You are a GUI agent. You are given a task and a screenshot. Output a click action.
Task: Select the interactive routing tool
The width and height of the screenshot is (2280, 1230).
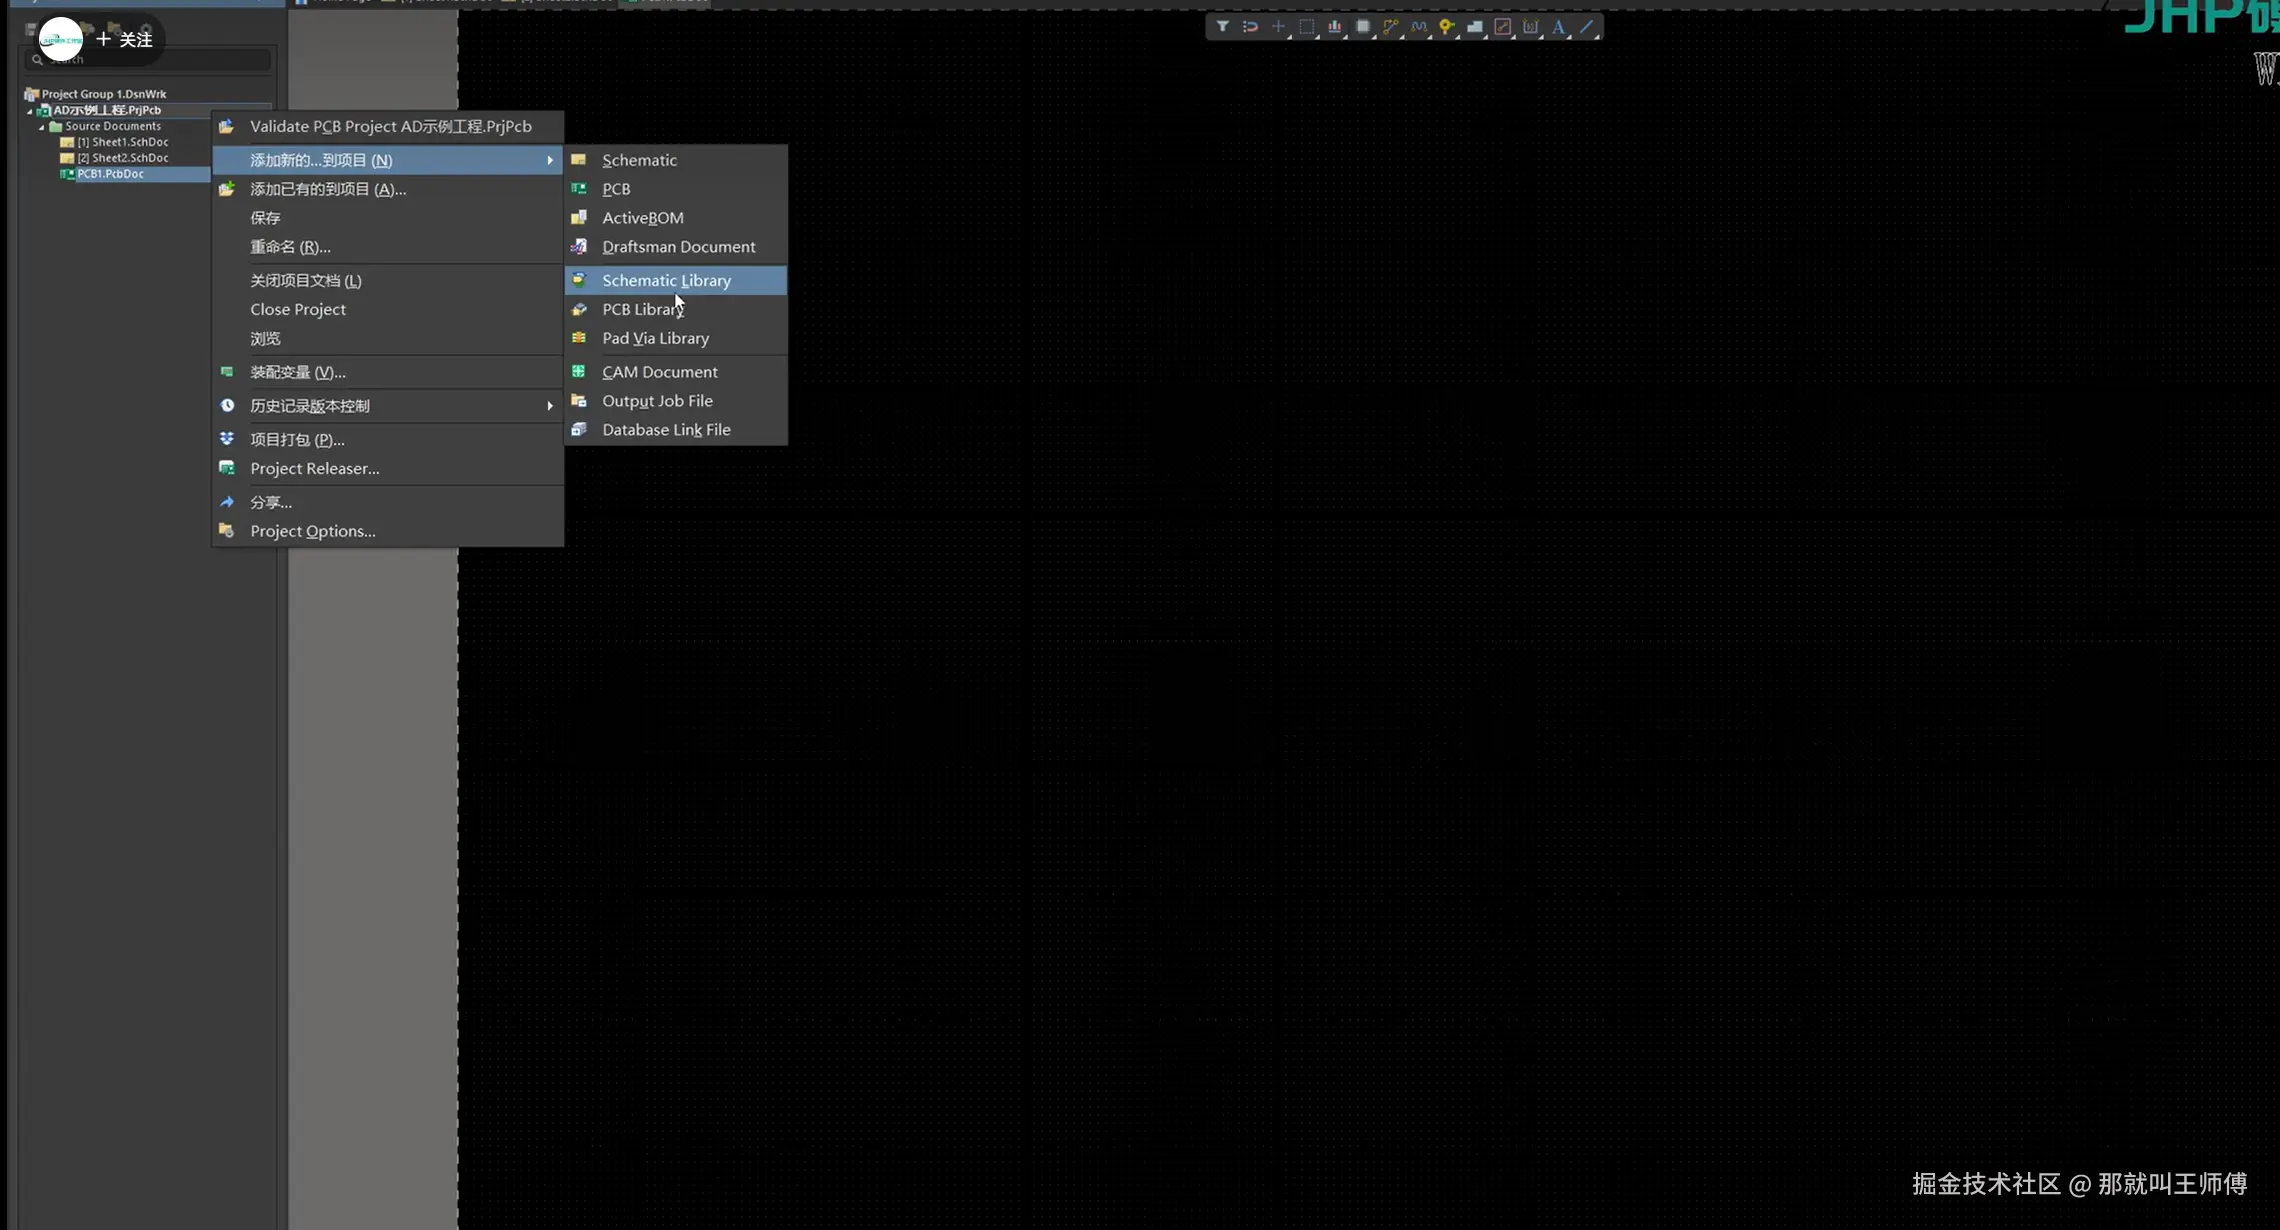pos(1390,27)
